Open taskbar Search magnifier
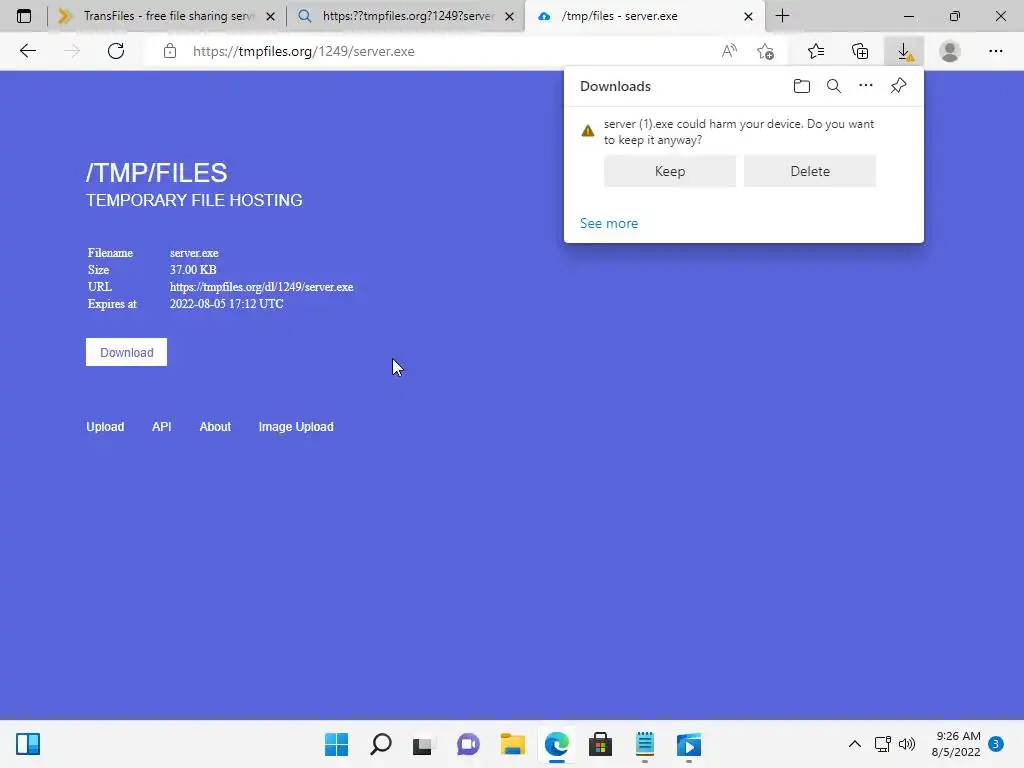Screen dimensions: 1024x768 [x=381, y=744]
